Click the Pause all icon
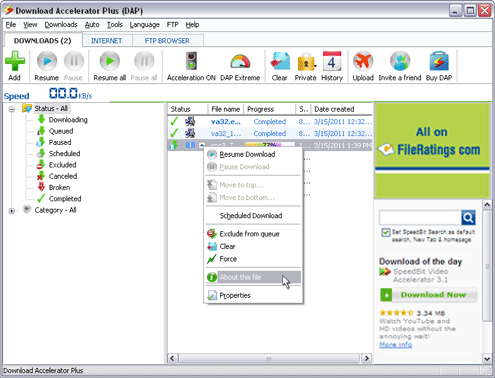 pyautogui.click(x=144, y=61)
